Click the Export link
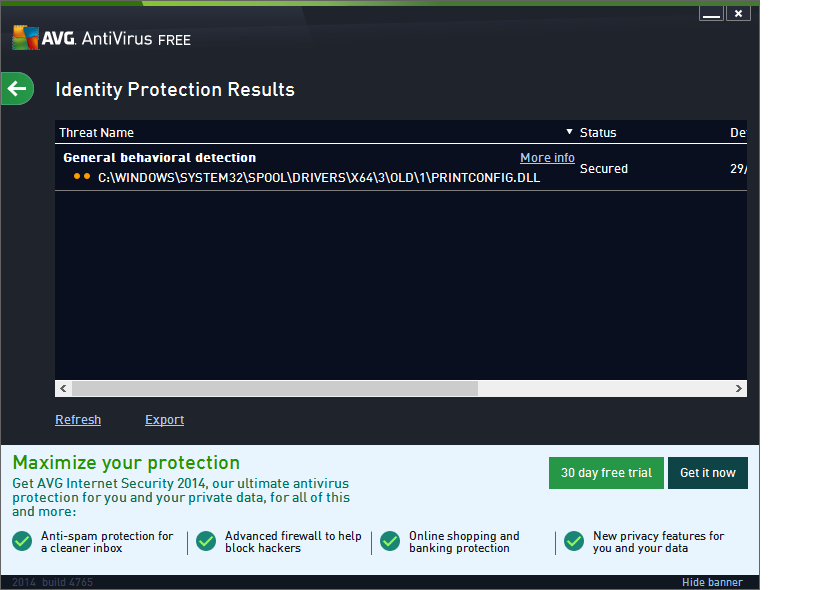Image resolution: width=819 pixels, height=590 pixels. tap(165, 420)
